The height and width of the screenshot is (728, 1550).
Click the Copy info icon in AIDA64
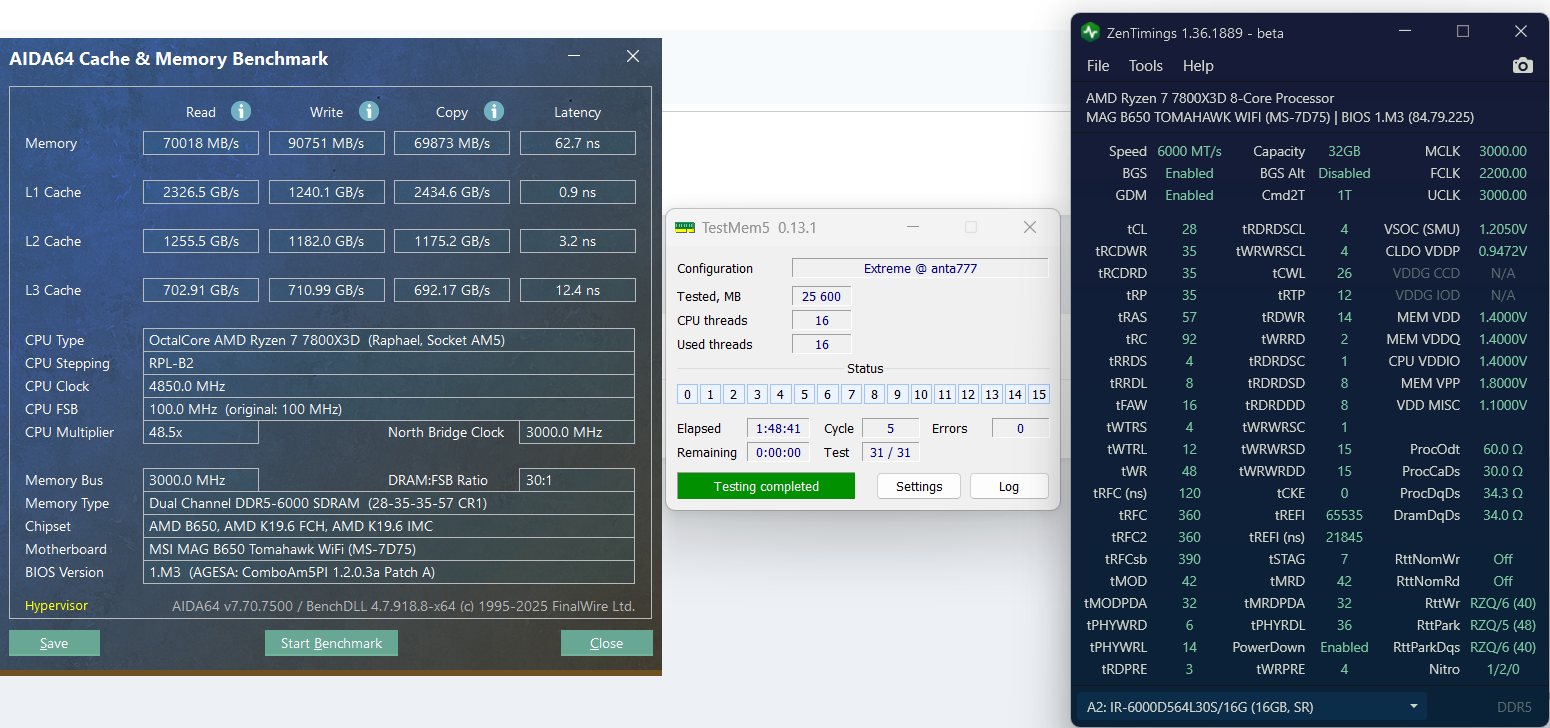[x=493, y=111]
